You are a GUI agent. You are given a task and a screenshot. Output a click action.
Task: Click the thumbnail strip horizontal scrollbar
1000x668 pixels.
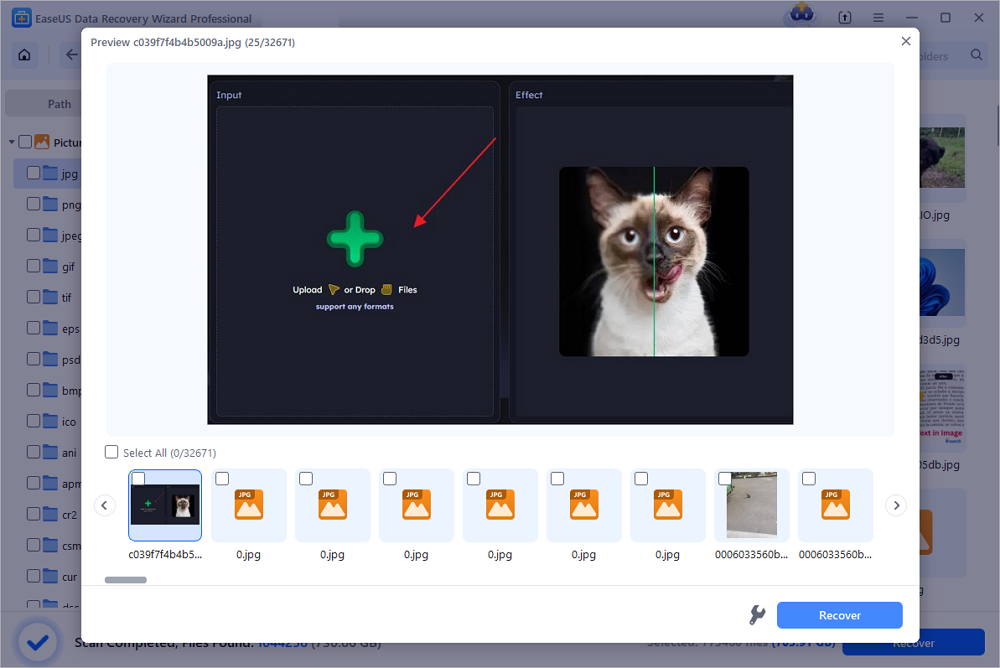[x=126, y=580]
